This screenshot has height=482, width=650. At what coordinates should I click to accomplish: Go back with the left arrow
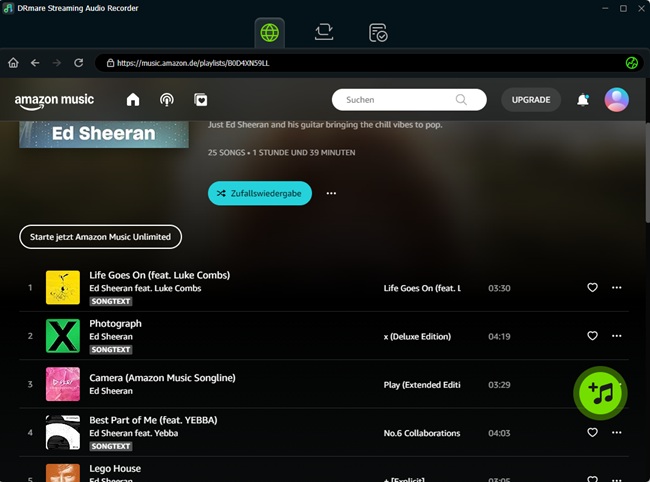[35, 63]
